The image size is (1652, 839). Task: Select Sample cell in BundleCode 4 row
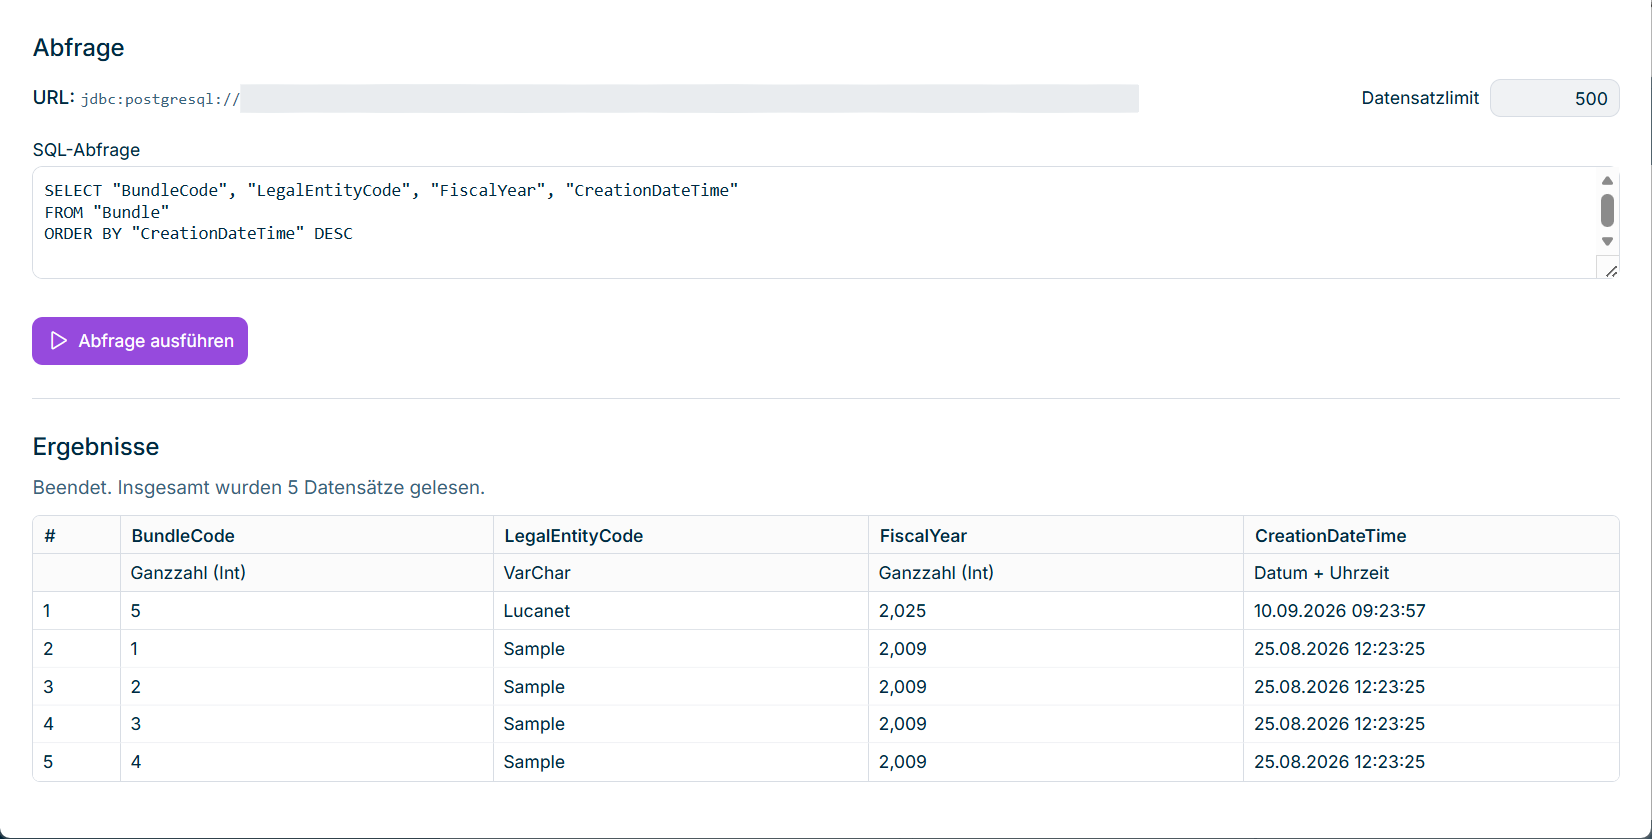pyautogui.click(x=681, y=762)
